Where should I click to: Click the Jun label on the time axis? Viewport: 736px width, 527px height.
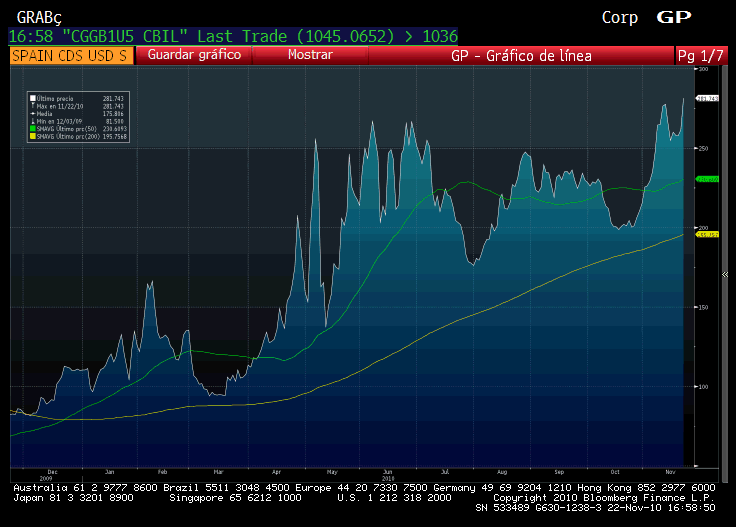click(x=388, y=472)
